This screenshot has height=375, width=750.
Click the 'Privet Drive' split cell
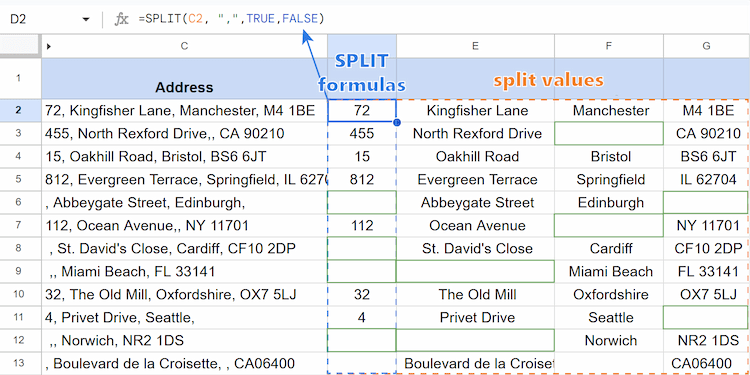coord(475,317)
